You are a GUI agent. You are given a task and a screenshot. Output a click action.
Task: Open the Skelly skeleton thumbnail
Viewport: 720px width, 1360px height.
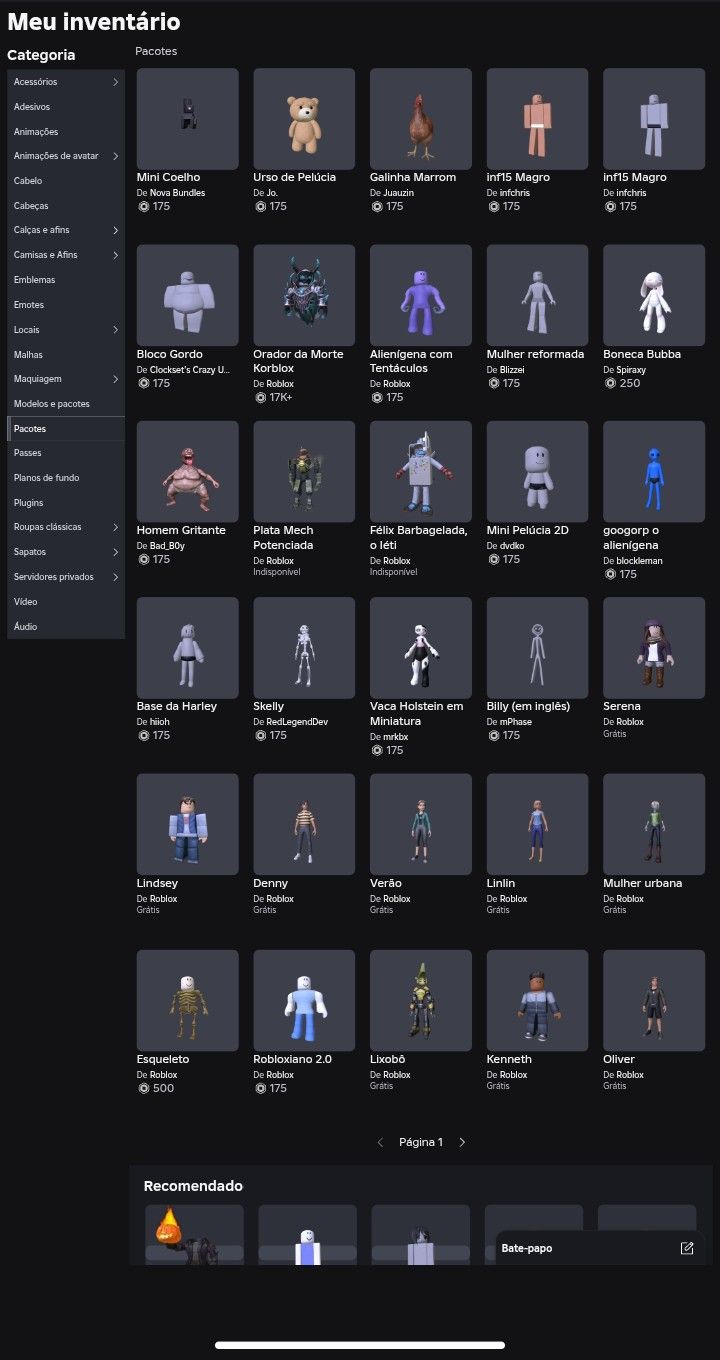(x=304, y=648)
